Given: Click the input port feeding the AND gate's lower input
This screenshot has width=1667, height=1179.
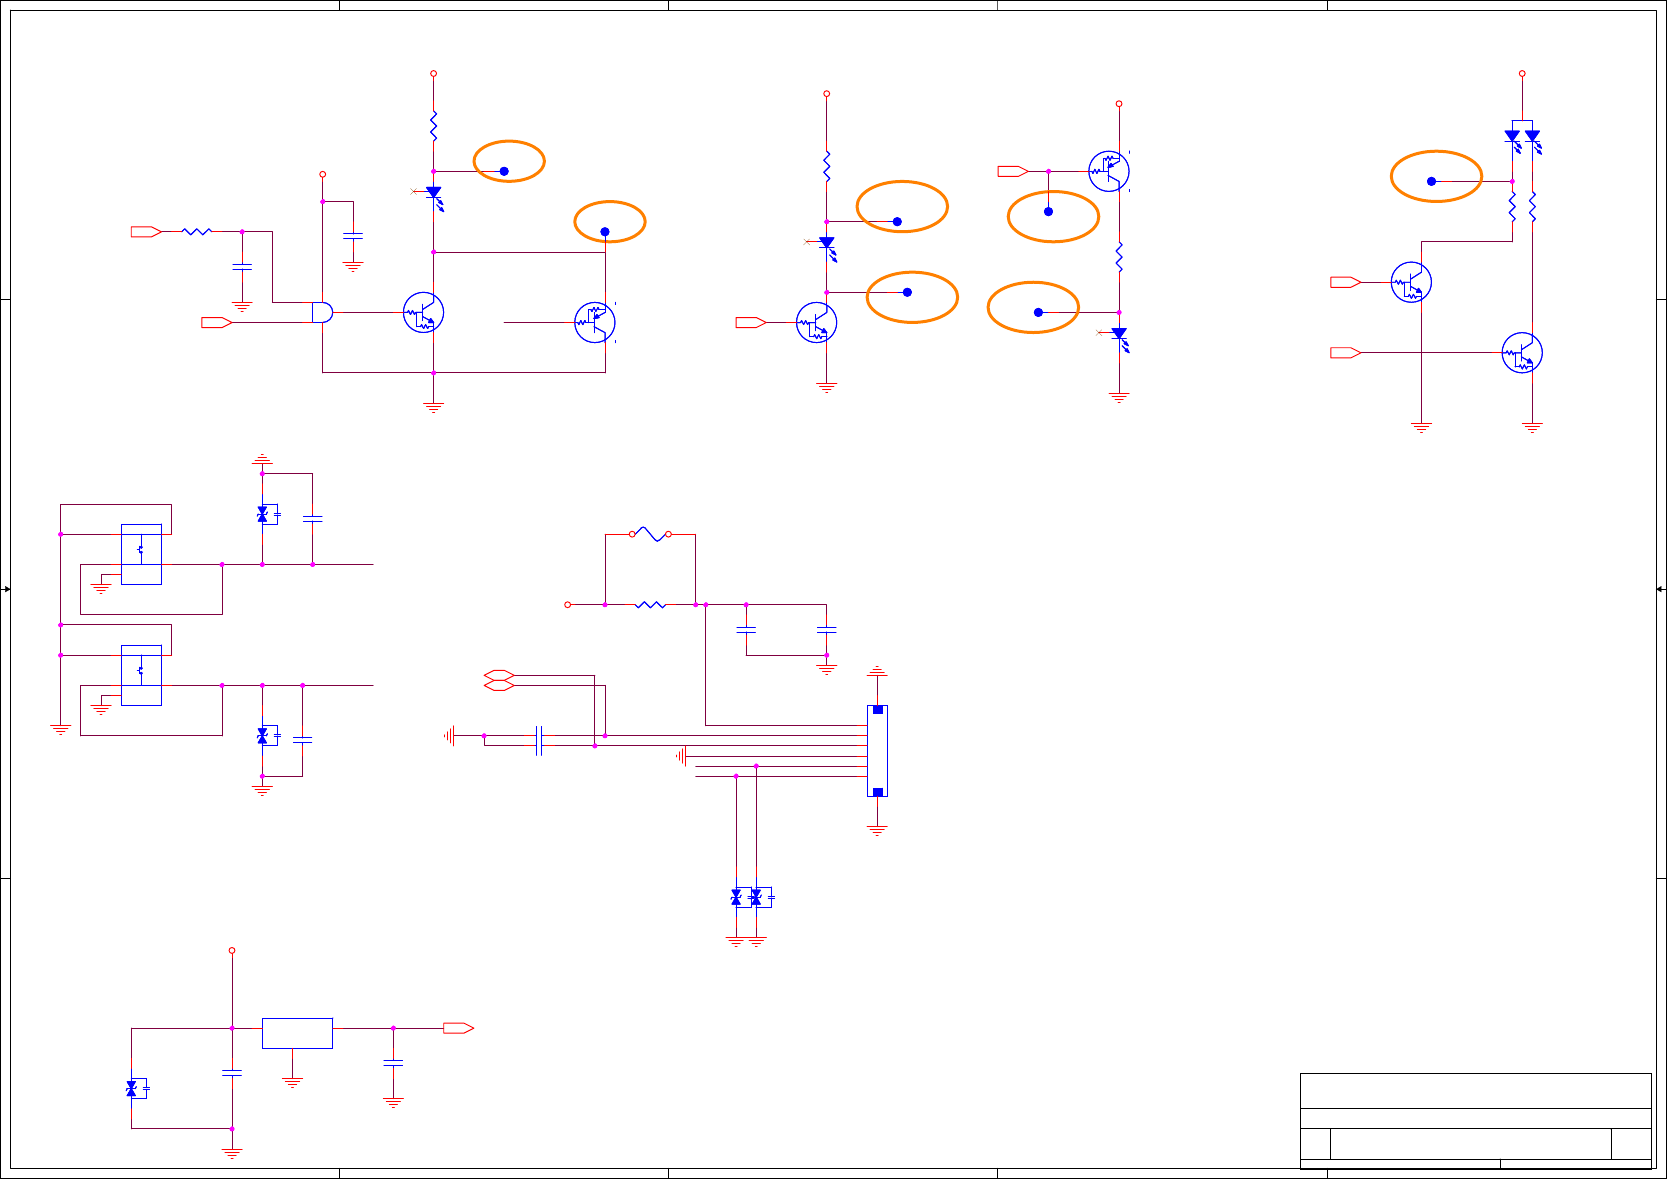Looking at the screenshot, I should 217,322.
